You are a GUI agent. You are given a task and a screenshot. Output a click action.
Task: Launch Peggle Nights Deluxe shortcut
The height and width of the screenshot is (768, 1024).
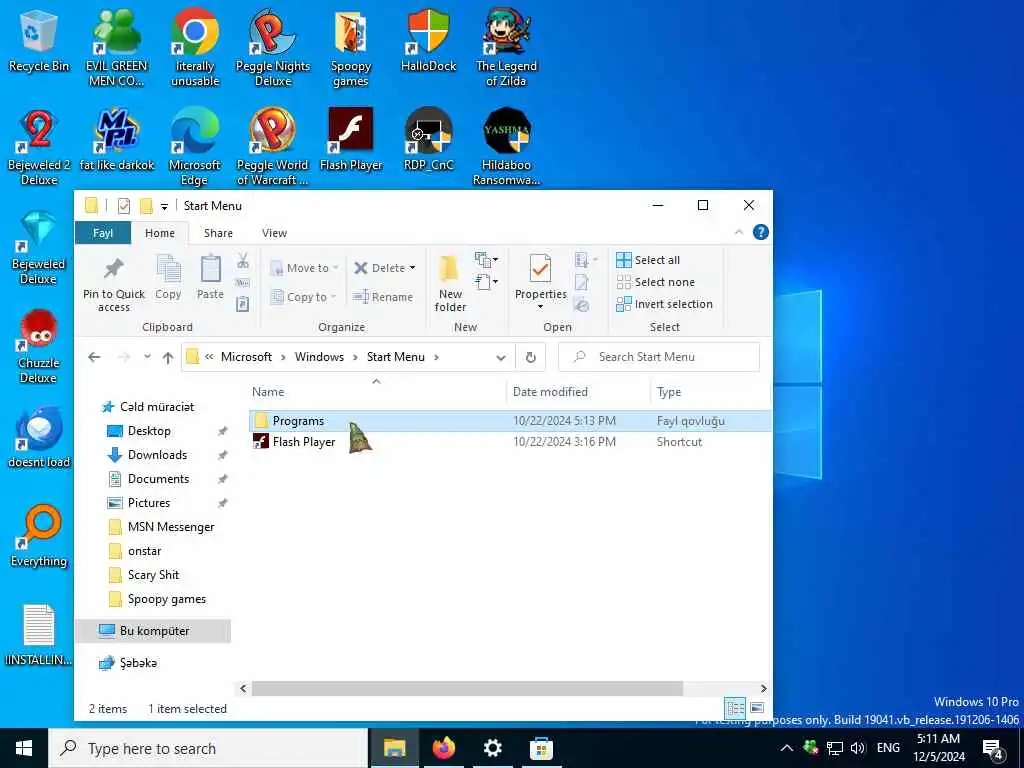pyautogui.click(x=272, y=48)
